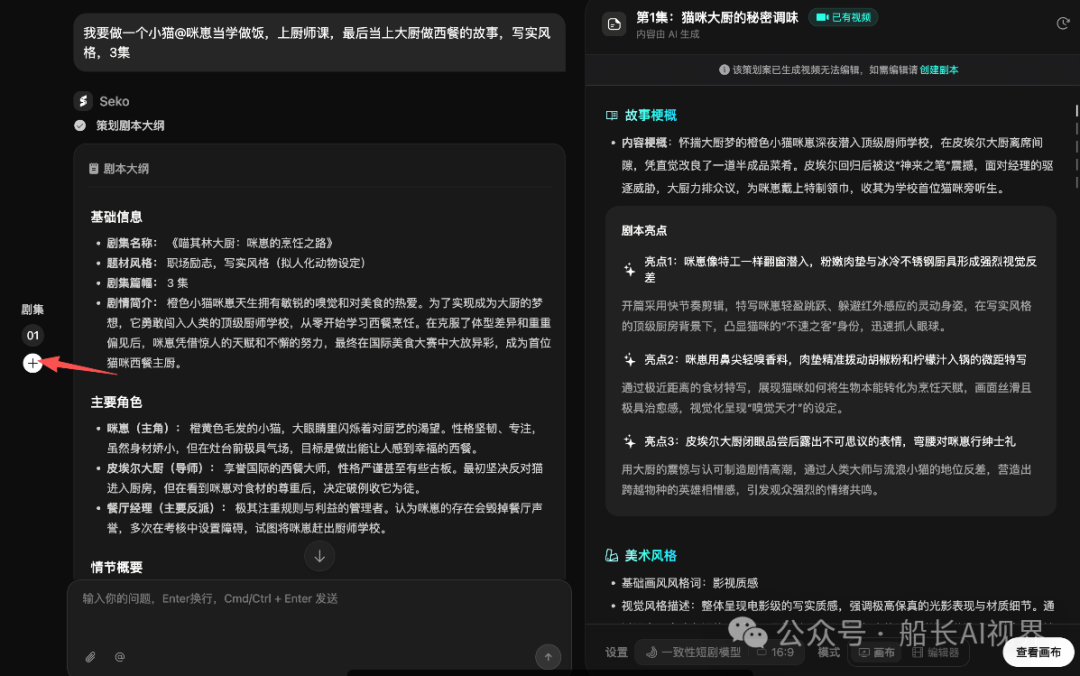Click the info icon in the notice bar
The height and width of the screenshot is (676, 1080).
pos(724,70)
